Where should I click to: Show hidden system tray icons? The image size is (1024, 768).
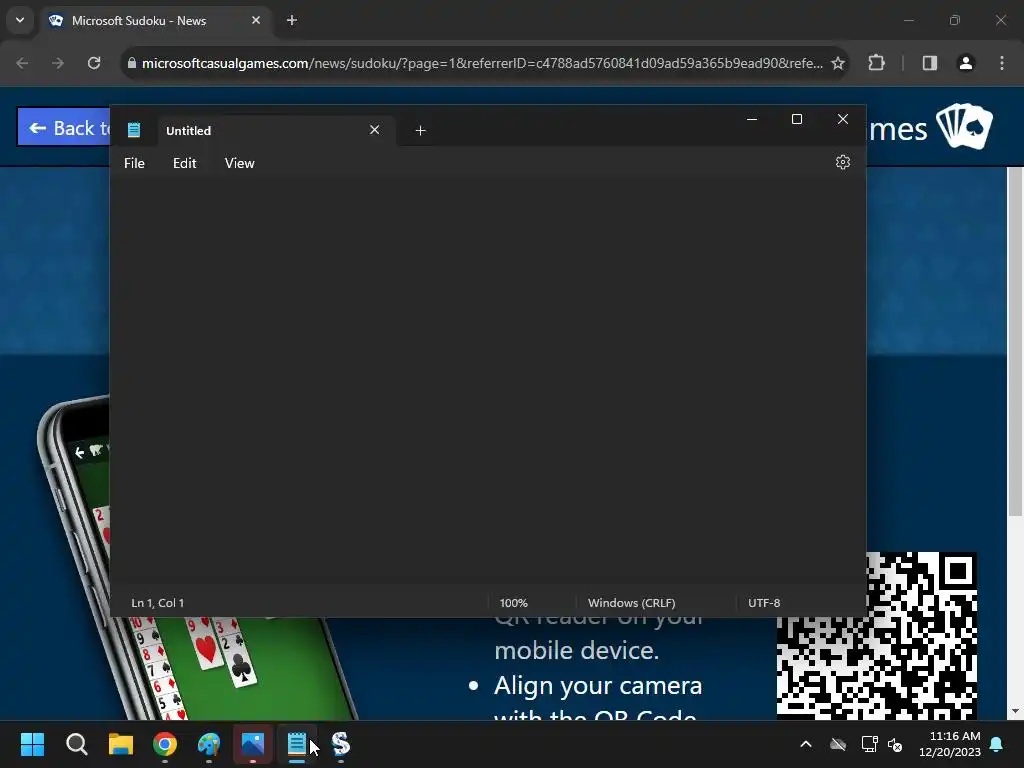point(806,744)
